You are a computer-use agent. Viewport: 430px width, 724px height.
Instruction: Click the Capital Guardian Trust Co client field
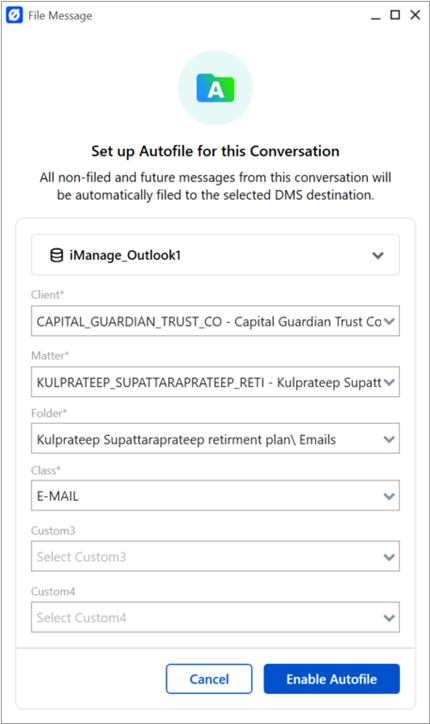[215, 321]
